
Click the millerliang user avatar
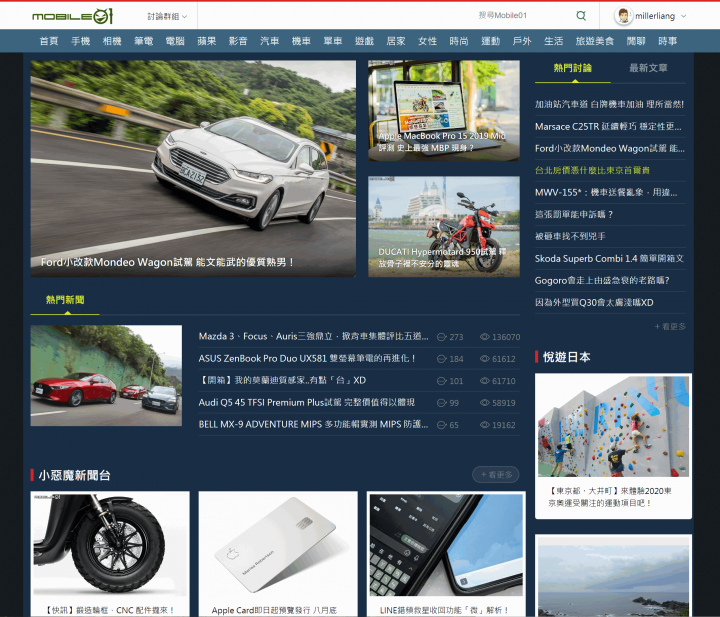(623, 16)
